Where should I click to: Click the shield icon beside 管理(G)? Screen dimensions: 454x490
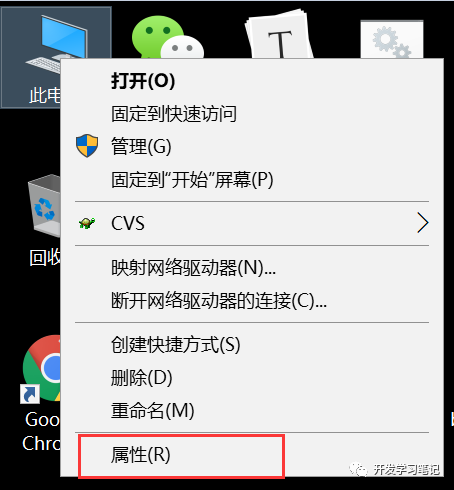point(87,146)
